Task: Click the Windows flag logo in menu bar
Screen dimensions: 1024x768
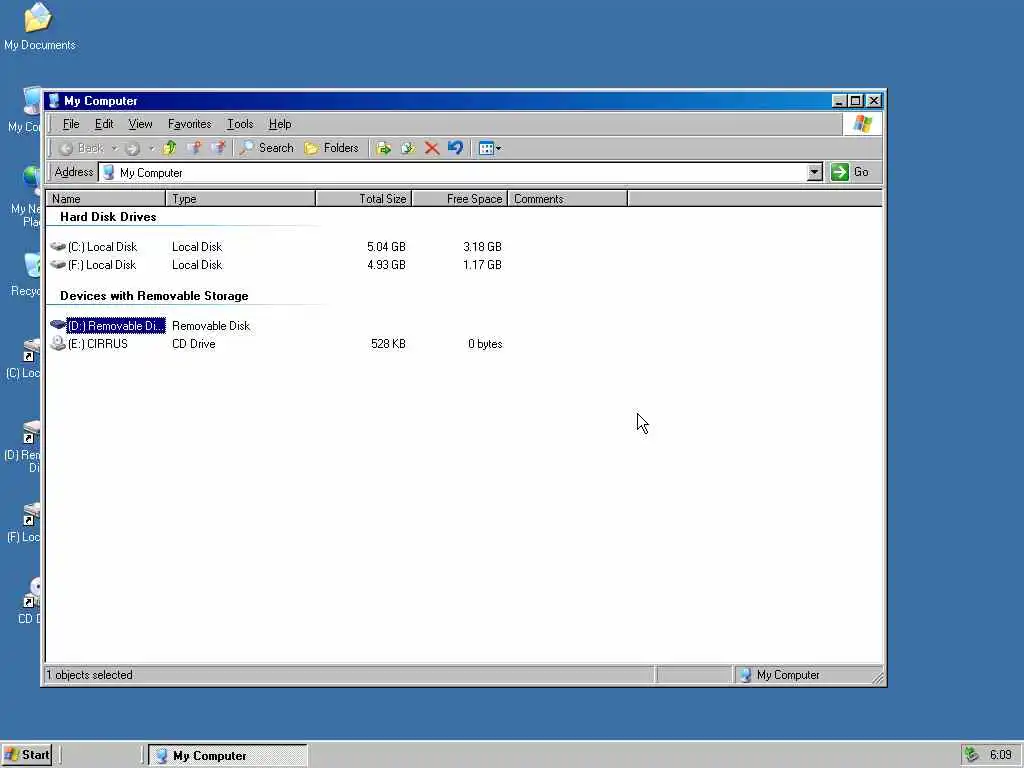Action: (863, 124)
